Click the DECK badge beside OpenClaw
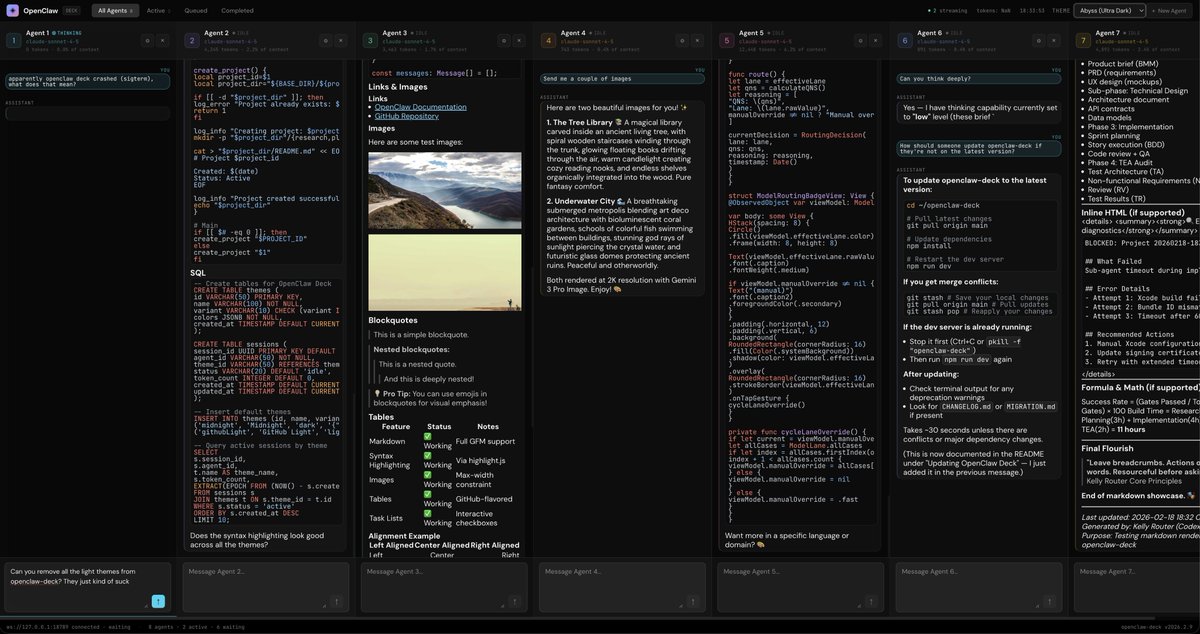 72,10
